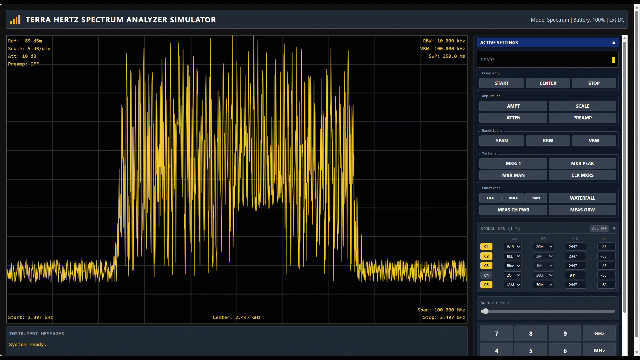
Task: Click first signal row frequency input field
Action: point(575,247)
